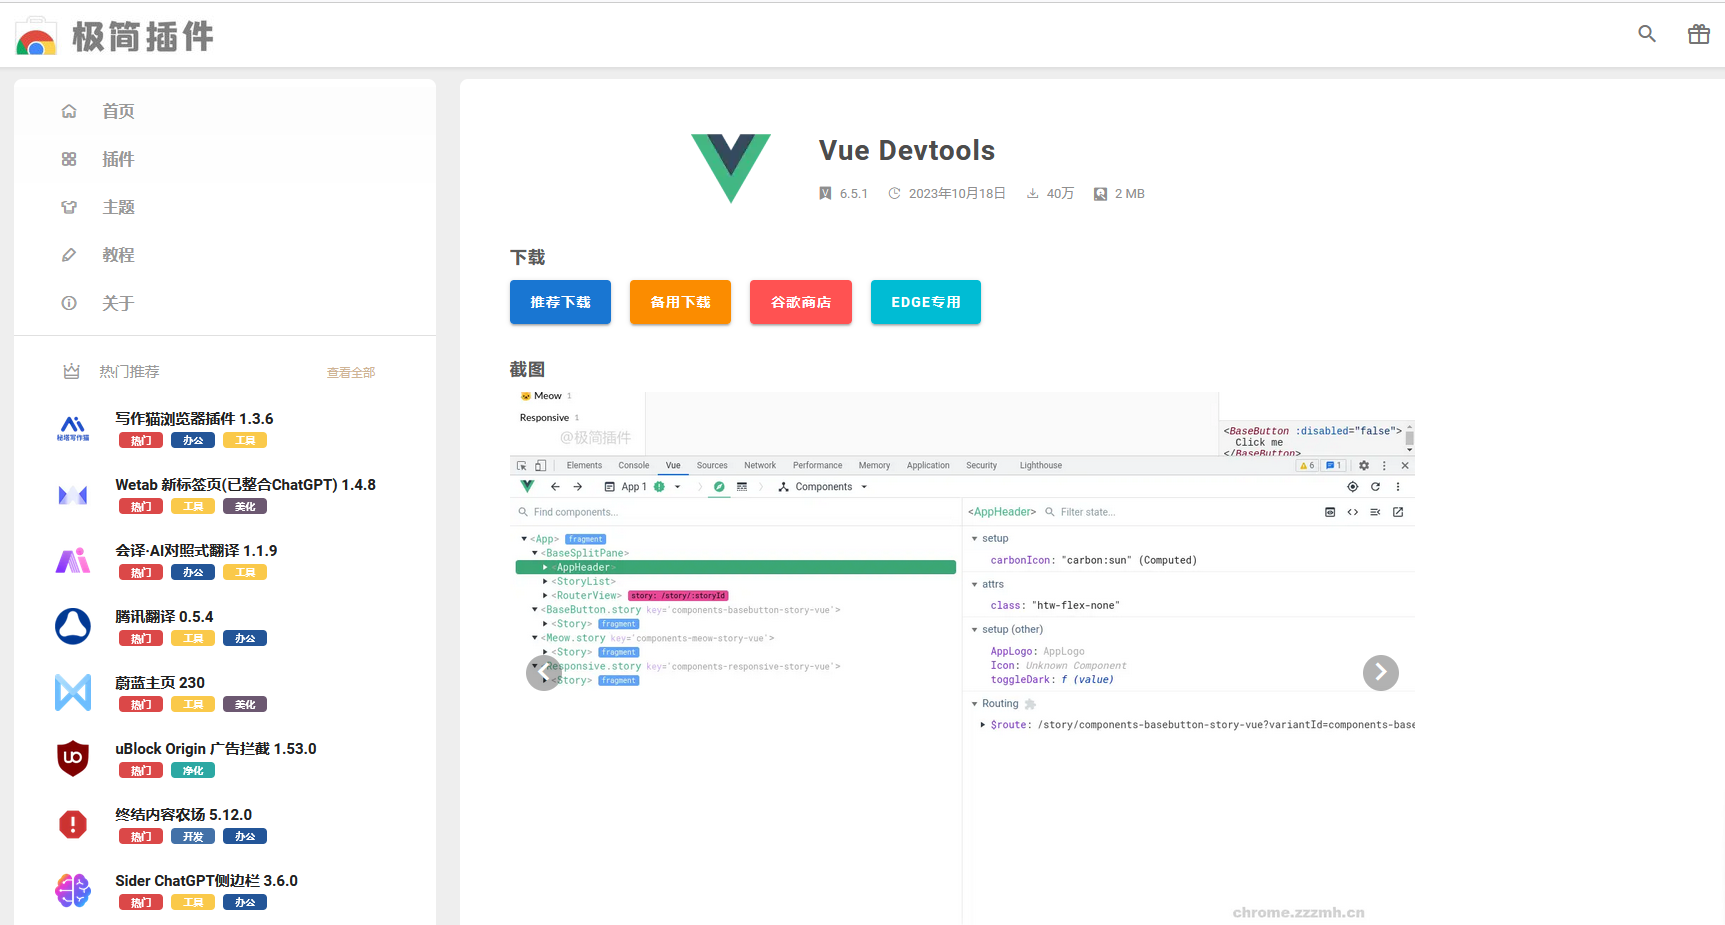Click the Network tab in devtools screenshot
The height and width of the screenshot is (925, 1725).
[760, 465]
